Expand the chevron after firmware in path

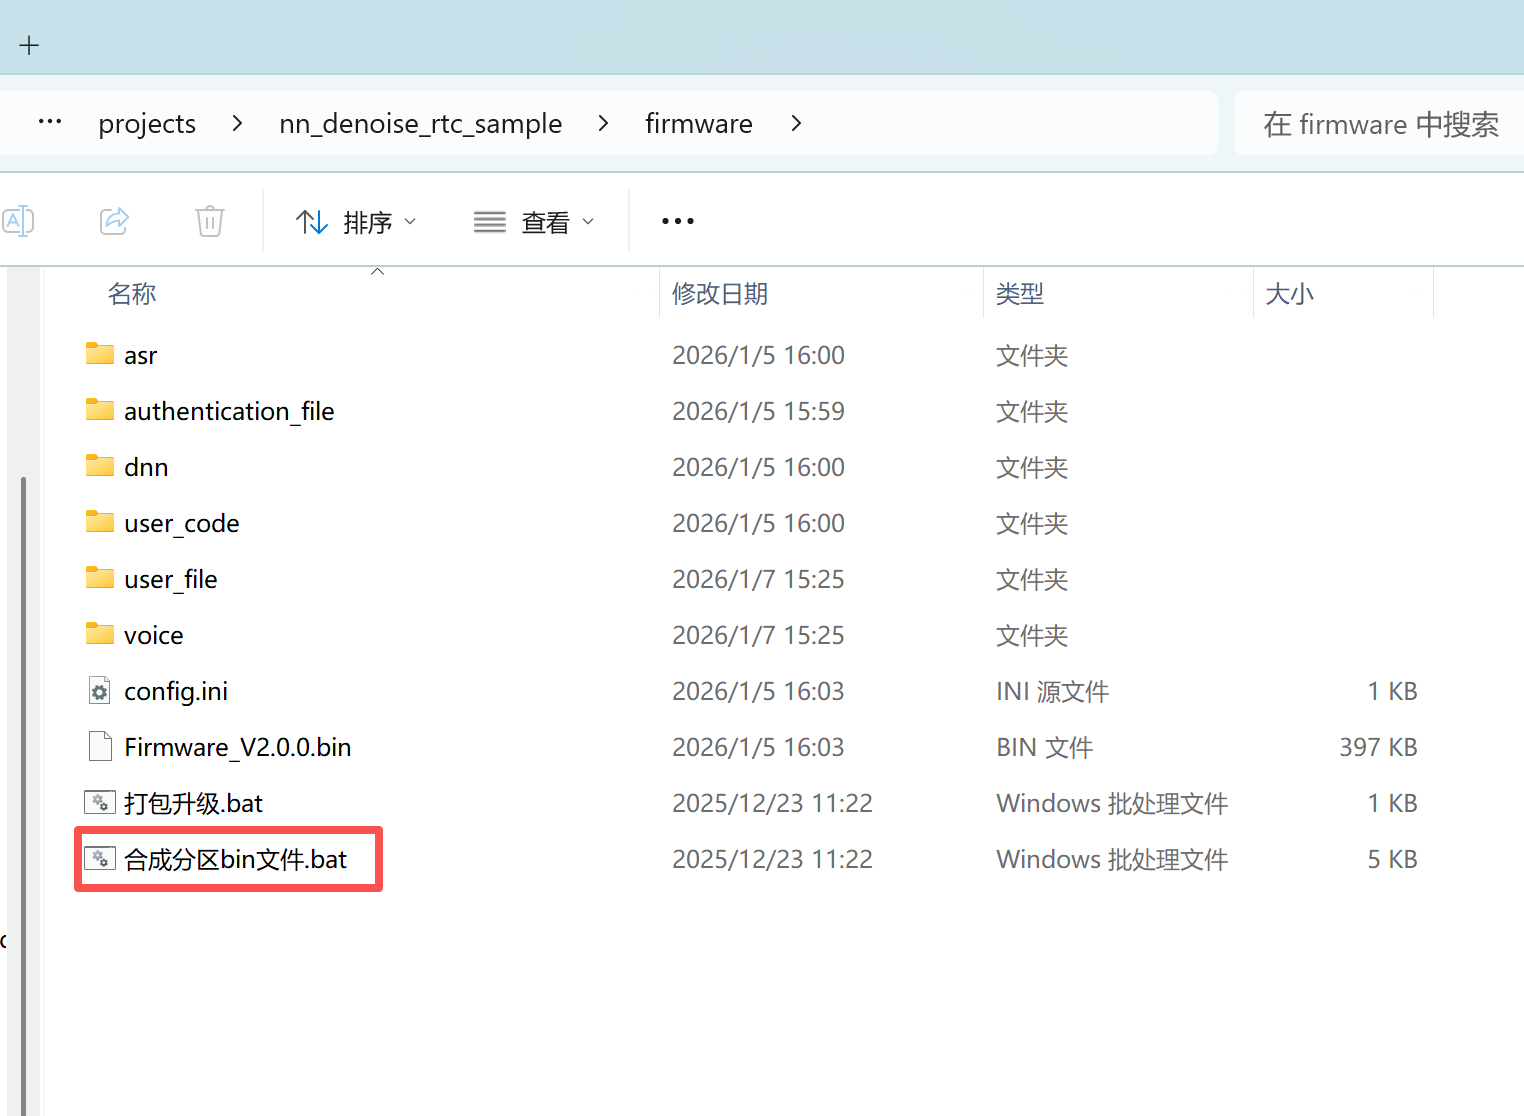click(x=796, y=123)
